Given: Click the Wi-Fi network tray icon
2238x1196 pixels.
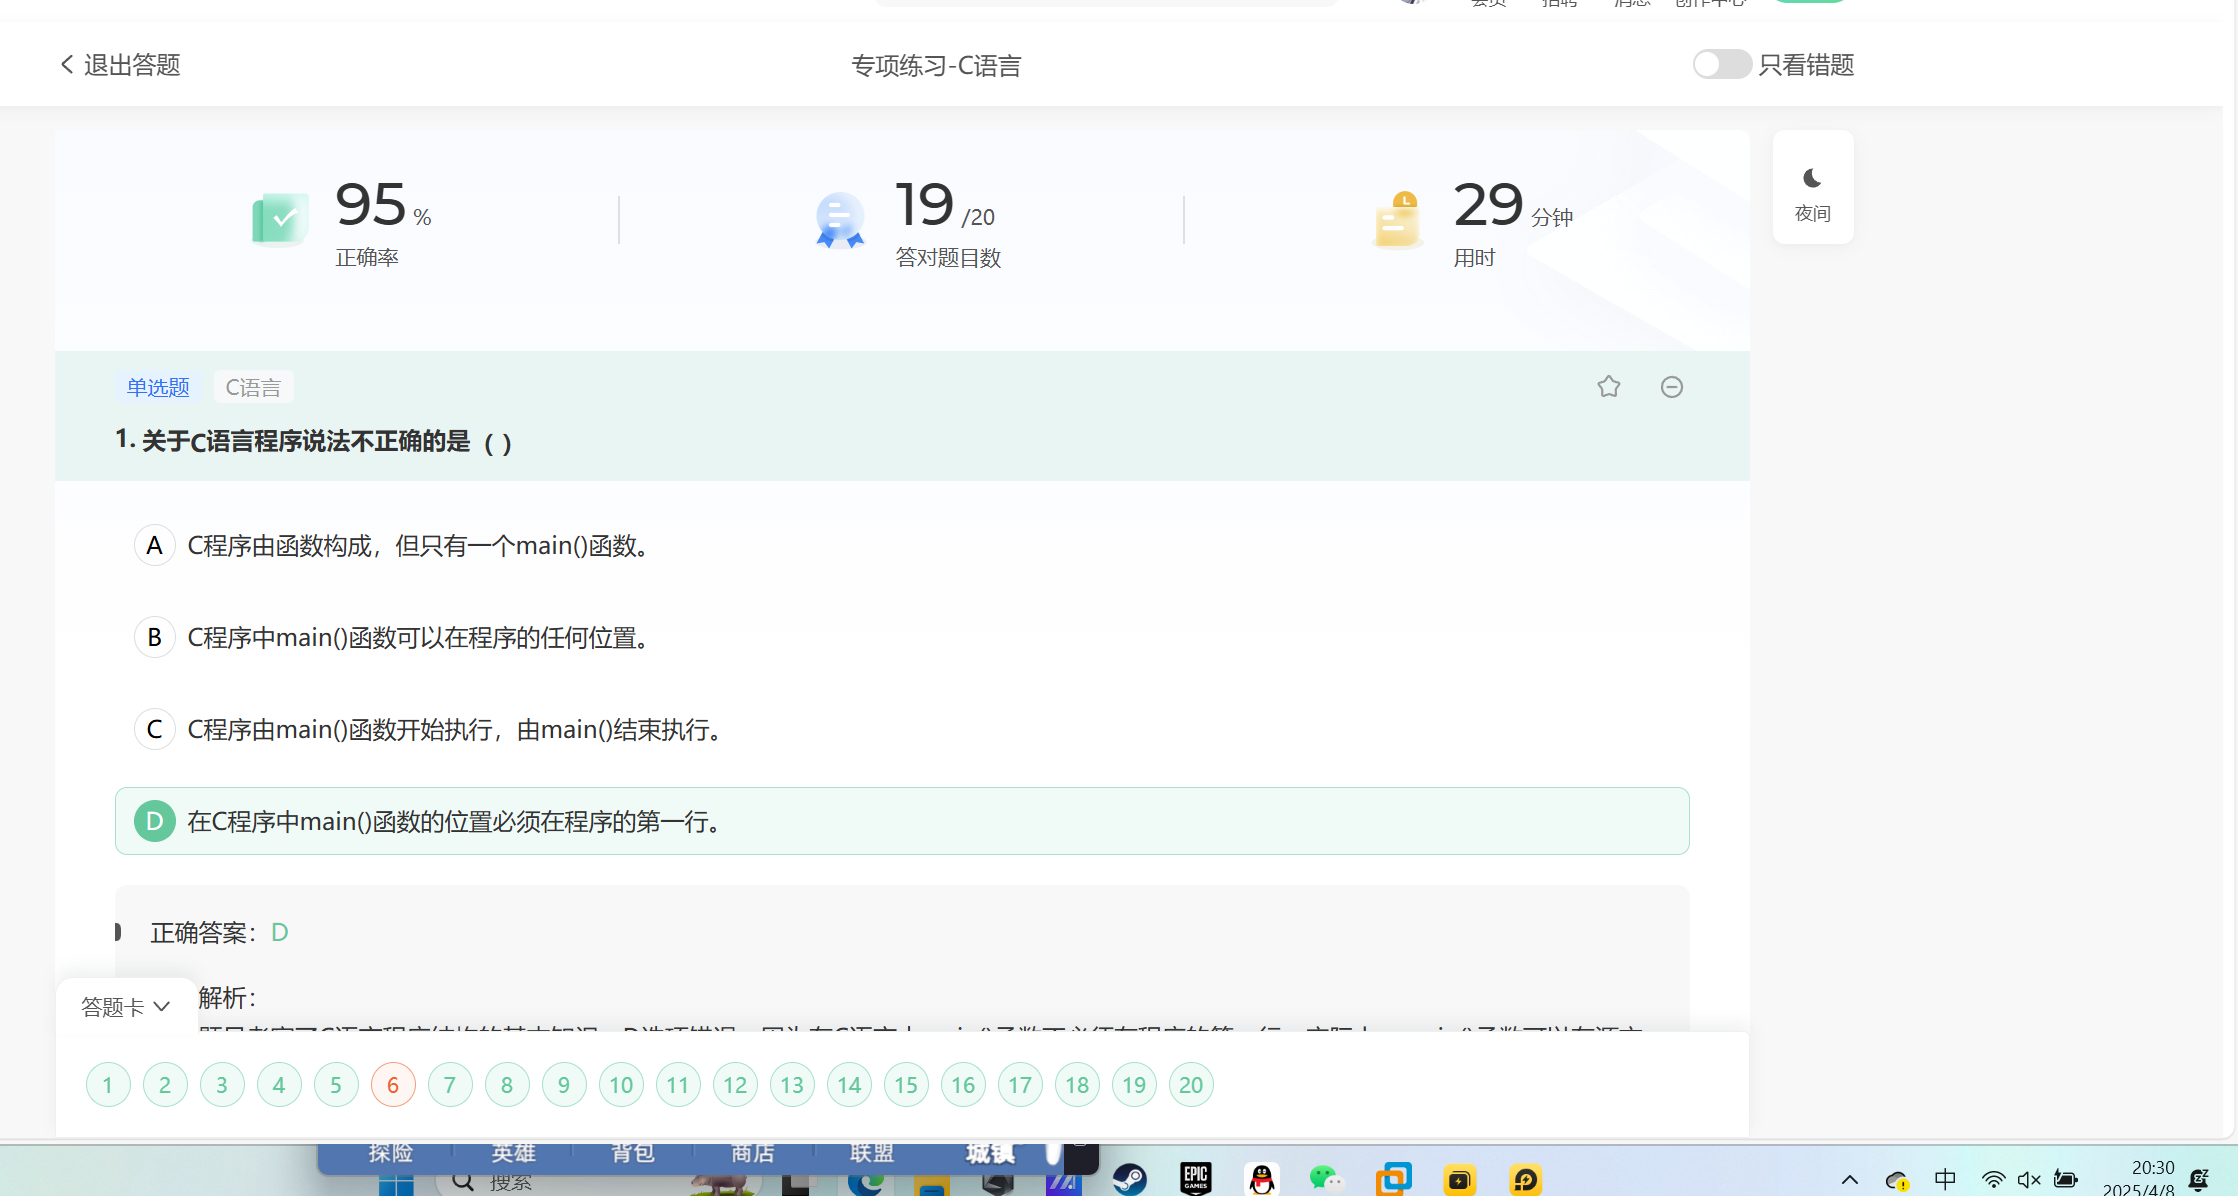Looking at the screenshot, I should point(1993,1180).
